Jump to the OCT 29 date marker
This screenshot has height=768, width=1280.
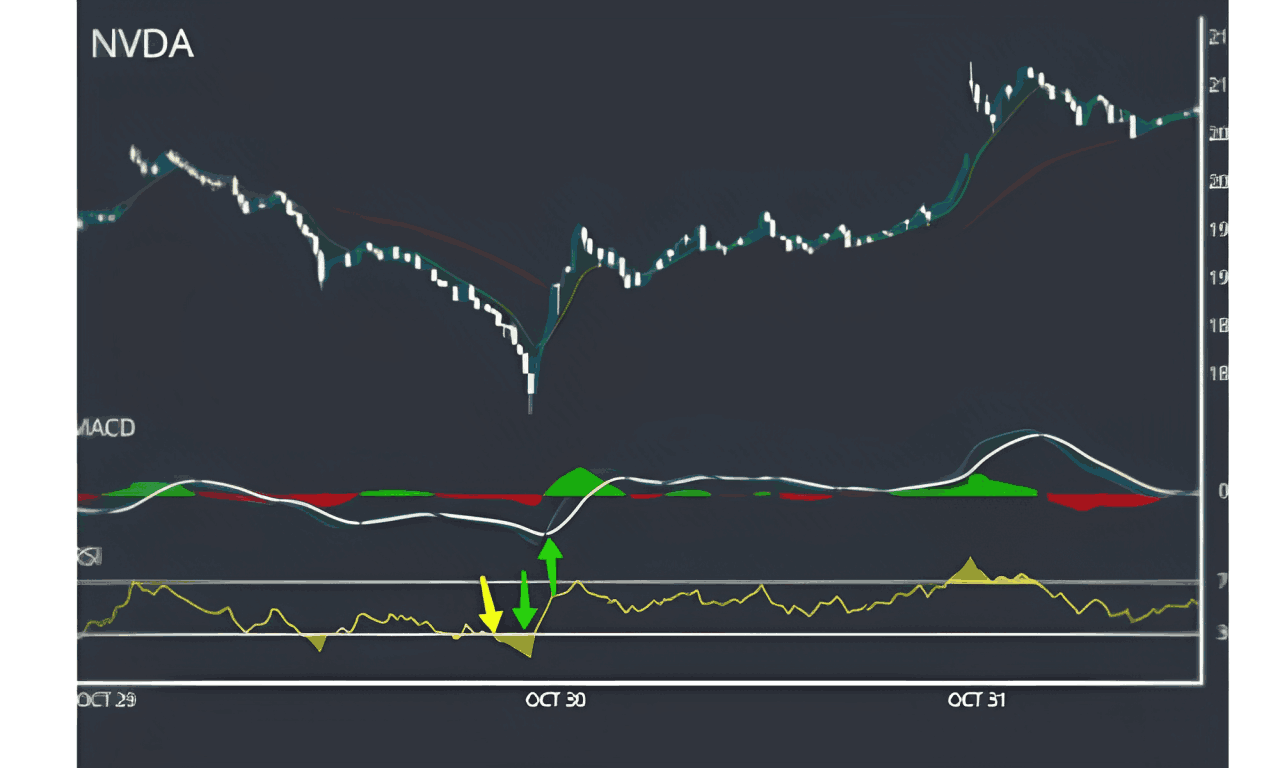click(x=106, y=701)
